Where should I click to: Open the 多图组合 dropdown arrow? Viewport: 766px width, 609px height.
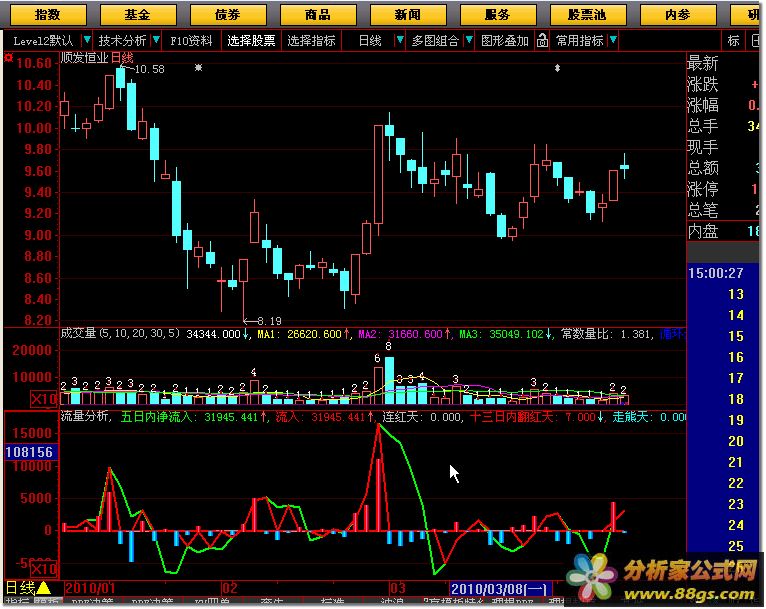(x=469, y=40)
